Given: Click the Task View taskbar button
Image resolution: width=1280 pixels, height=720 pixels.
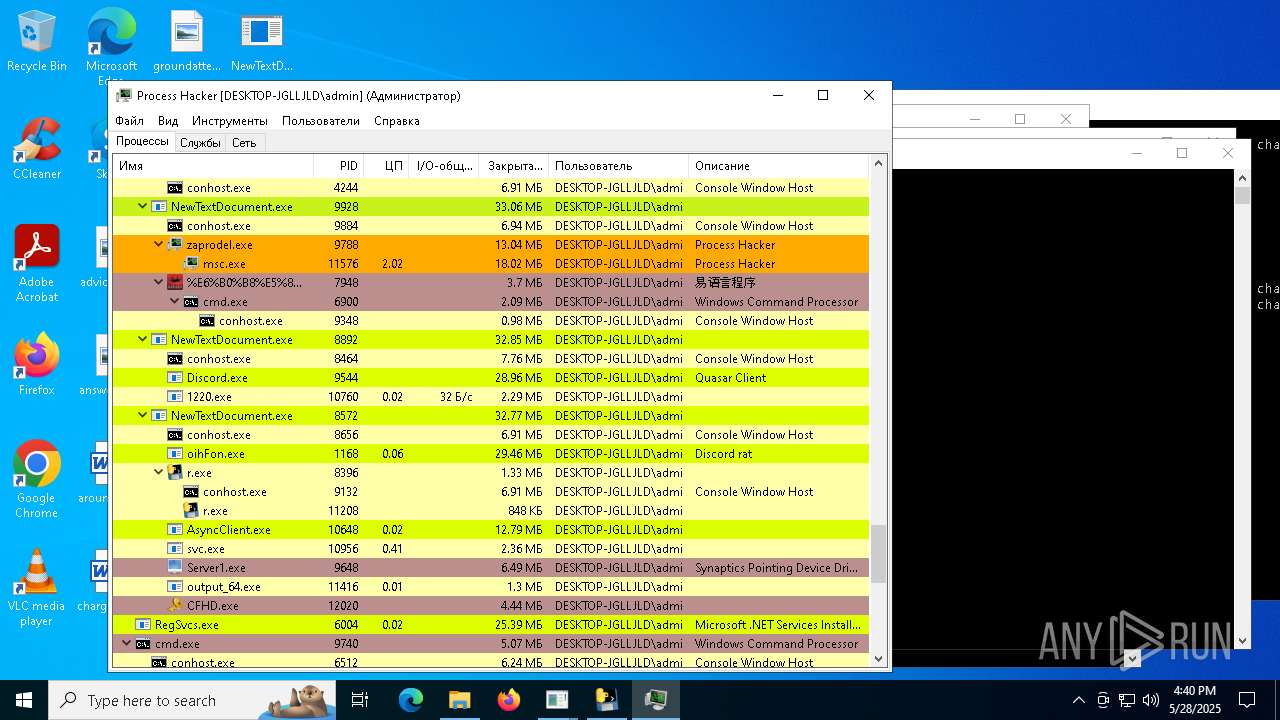Looking at the screenshot, I should pyautogui.click(x=360, y=700).
